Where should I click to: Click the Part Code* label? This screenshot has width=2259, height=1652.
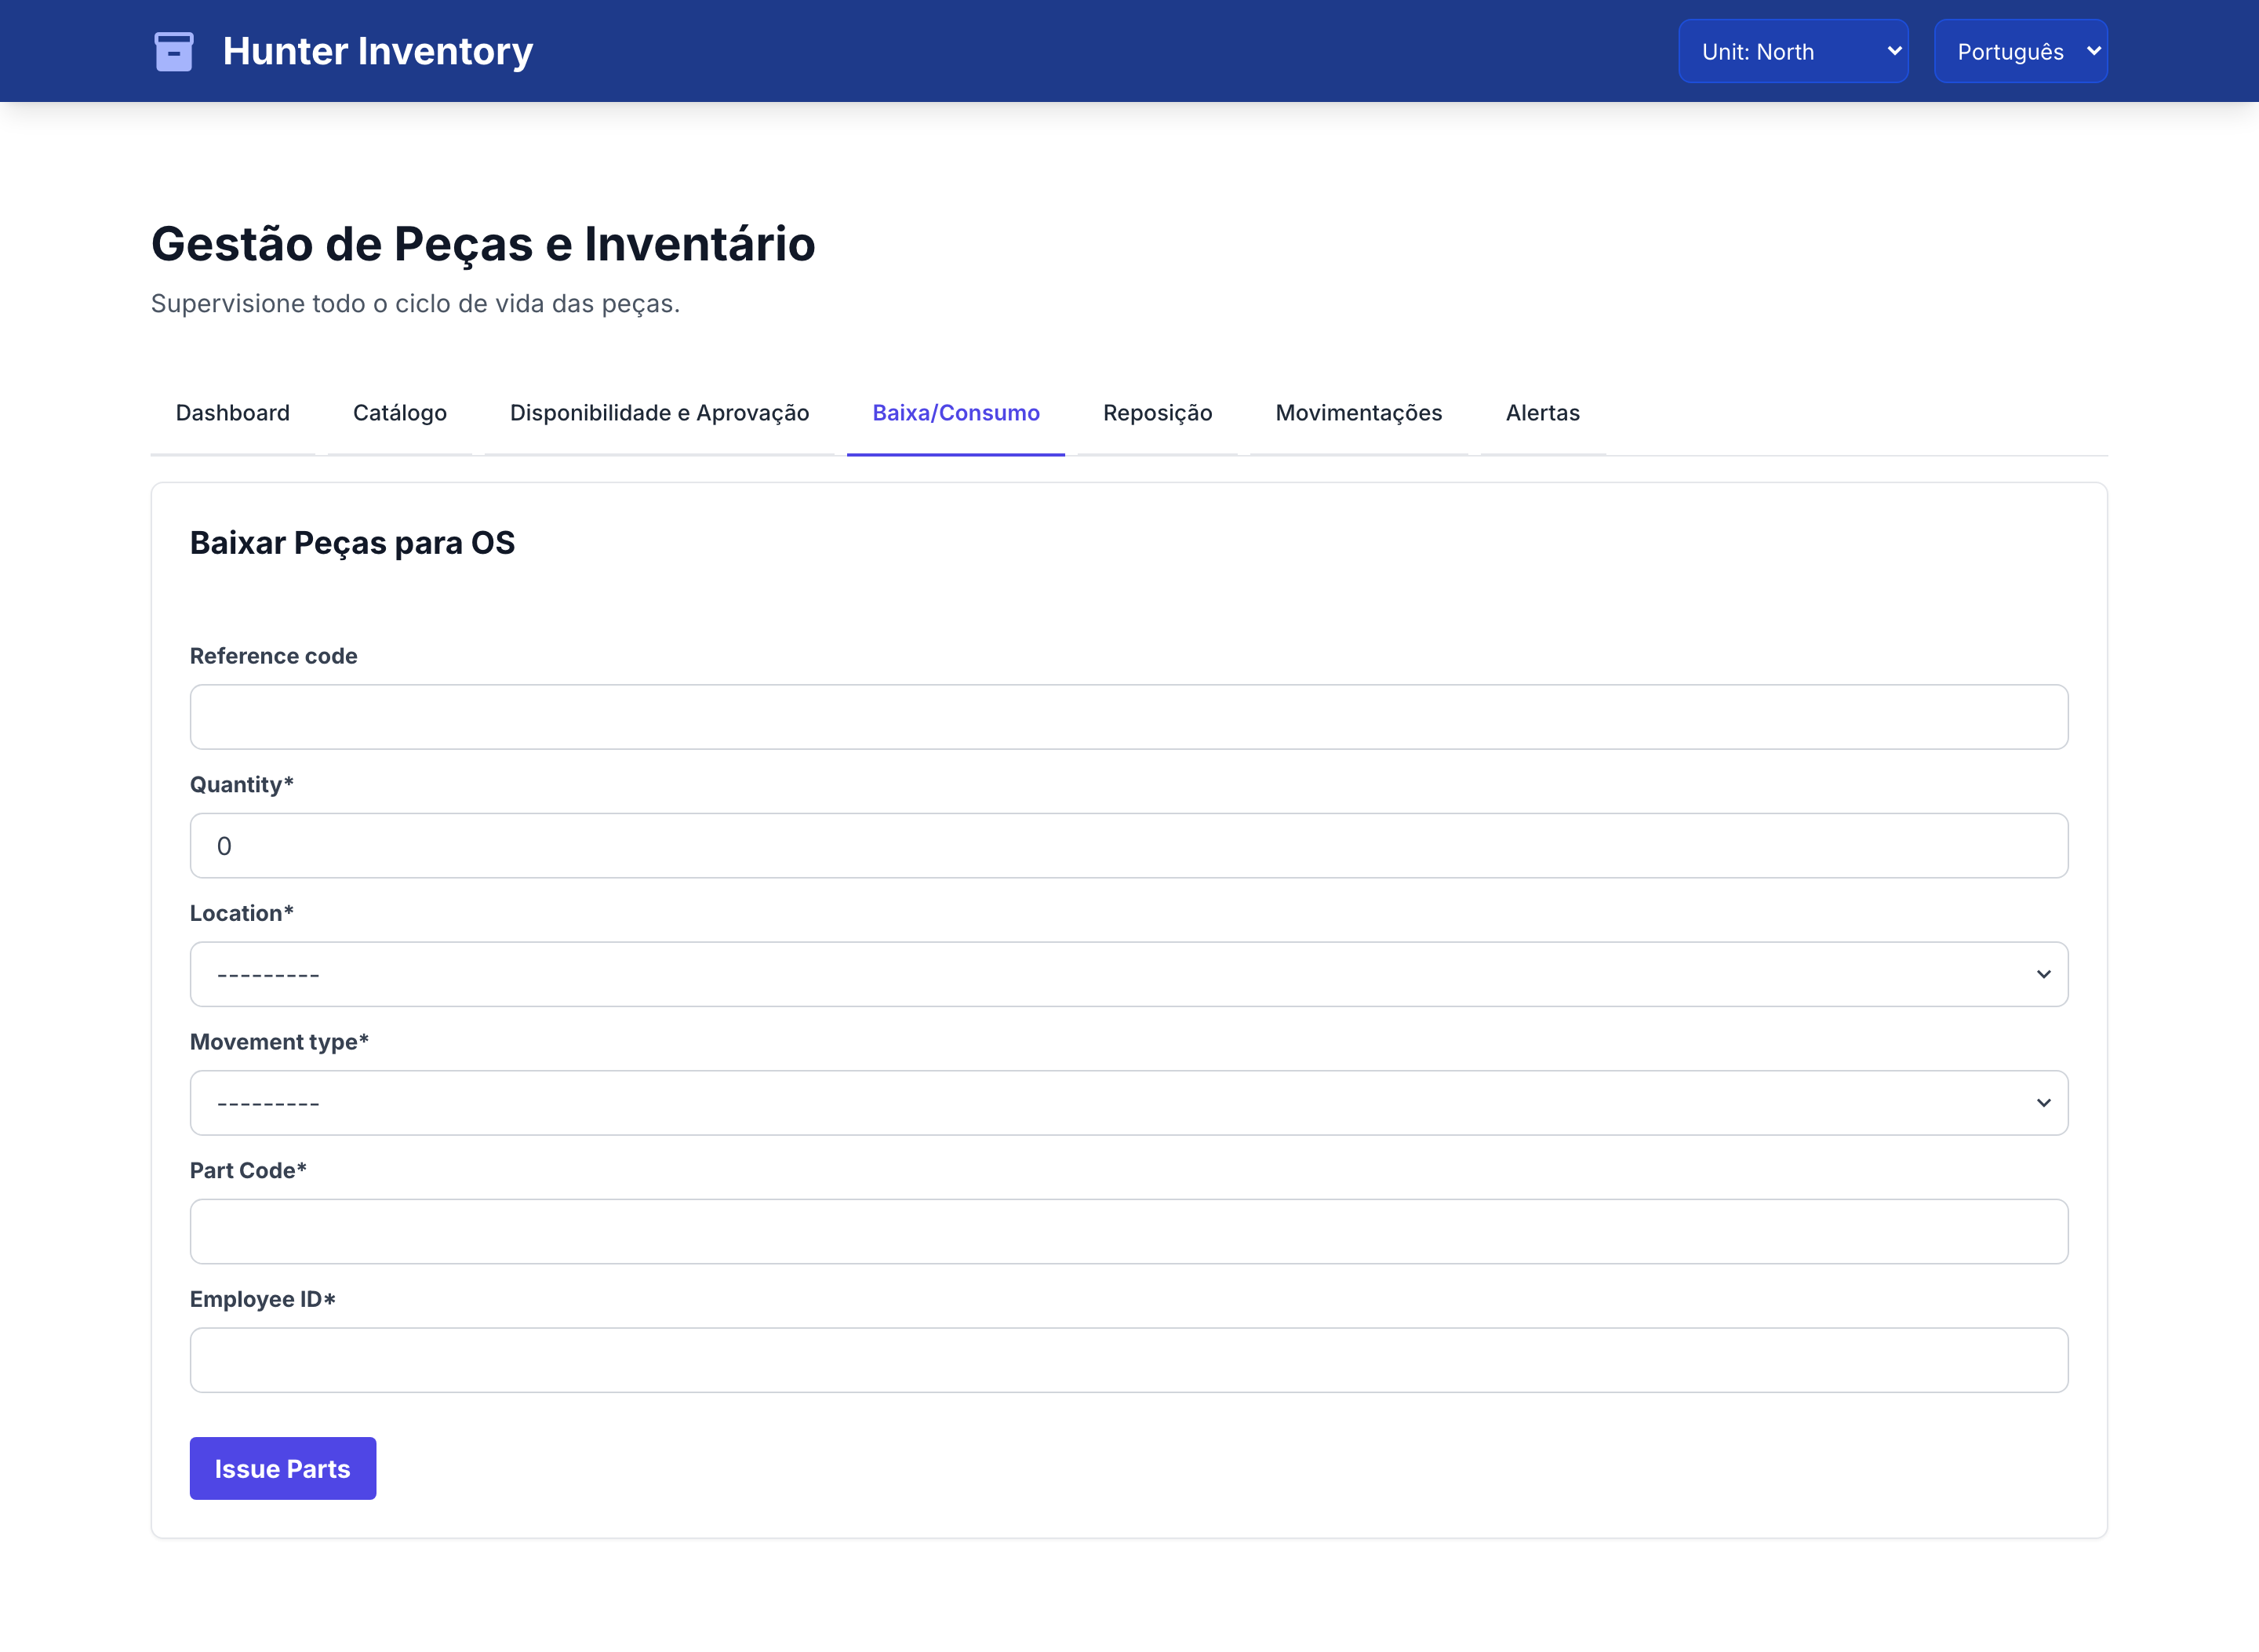click(x=248, y=1171)
